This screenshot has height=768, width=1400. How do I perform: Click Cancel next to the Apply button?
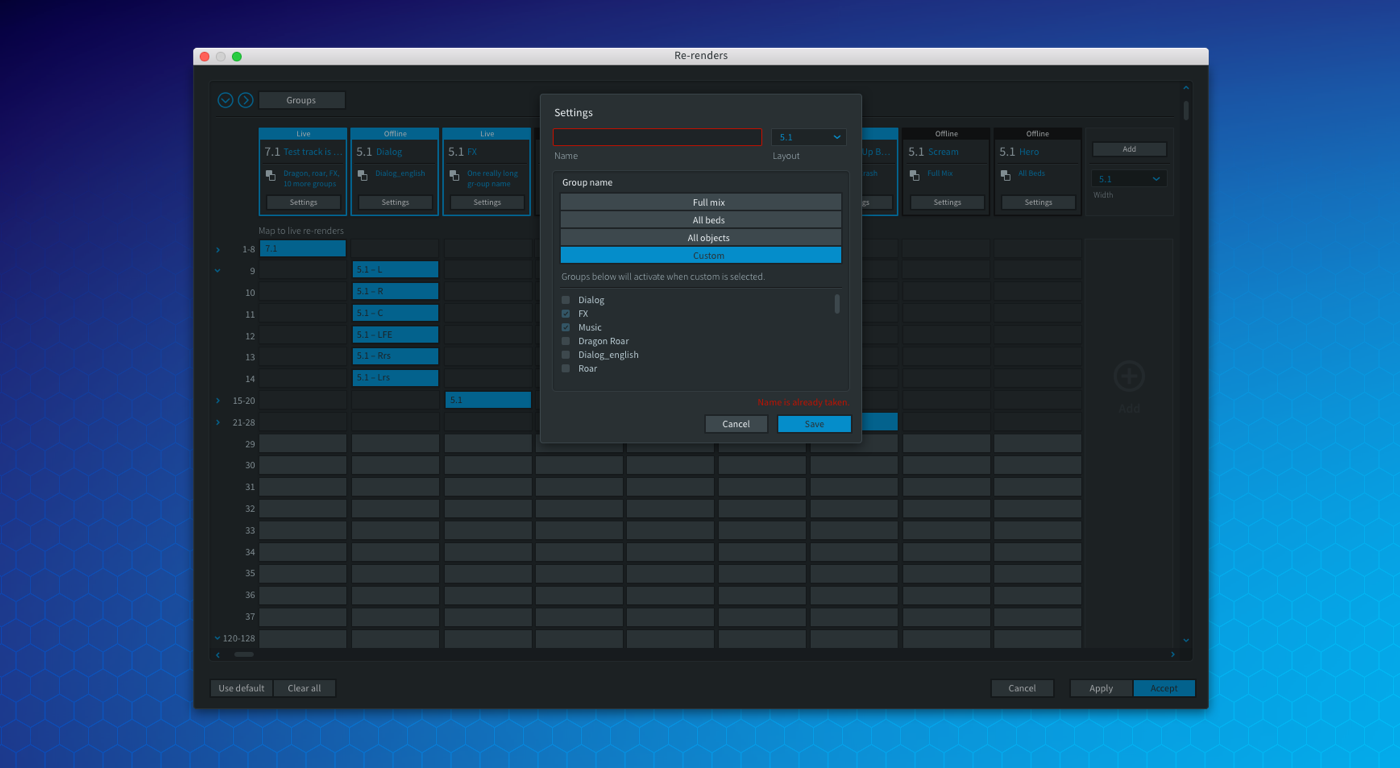[1022, 688]
